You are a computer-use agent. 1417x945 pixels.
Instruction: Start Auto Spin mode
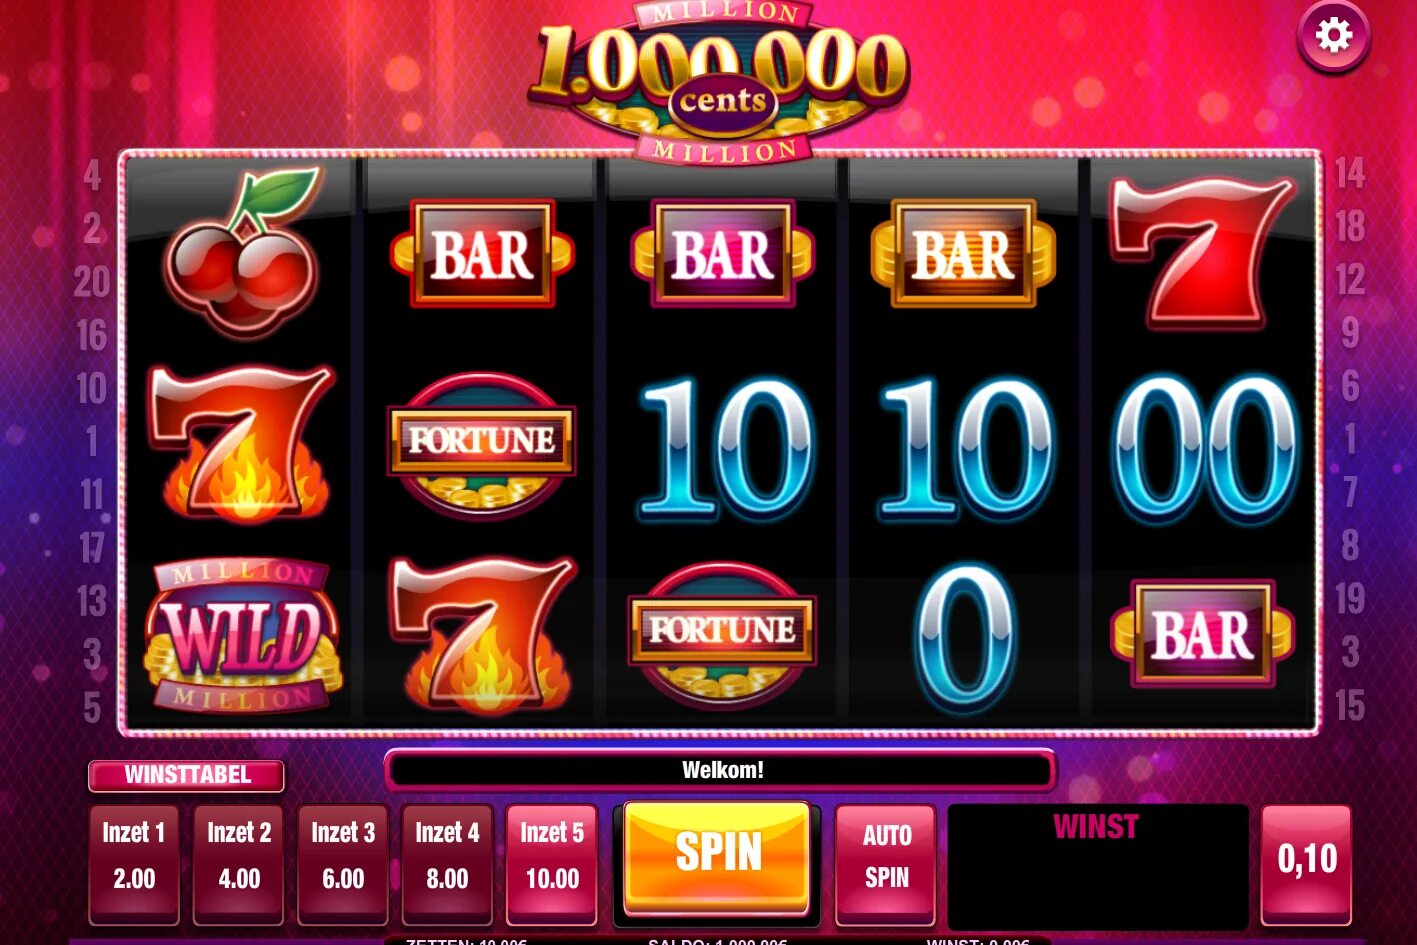[886, 864]
